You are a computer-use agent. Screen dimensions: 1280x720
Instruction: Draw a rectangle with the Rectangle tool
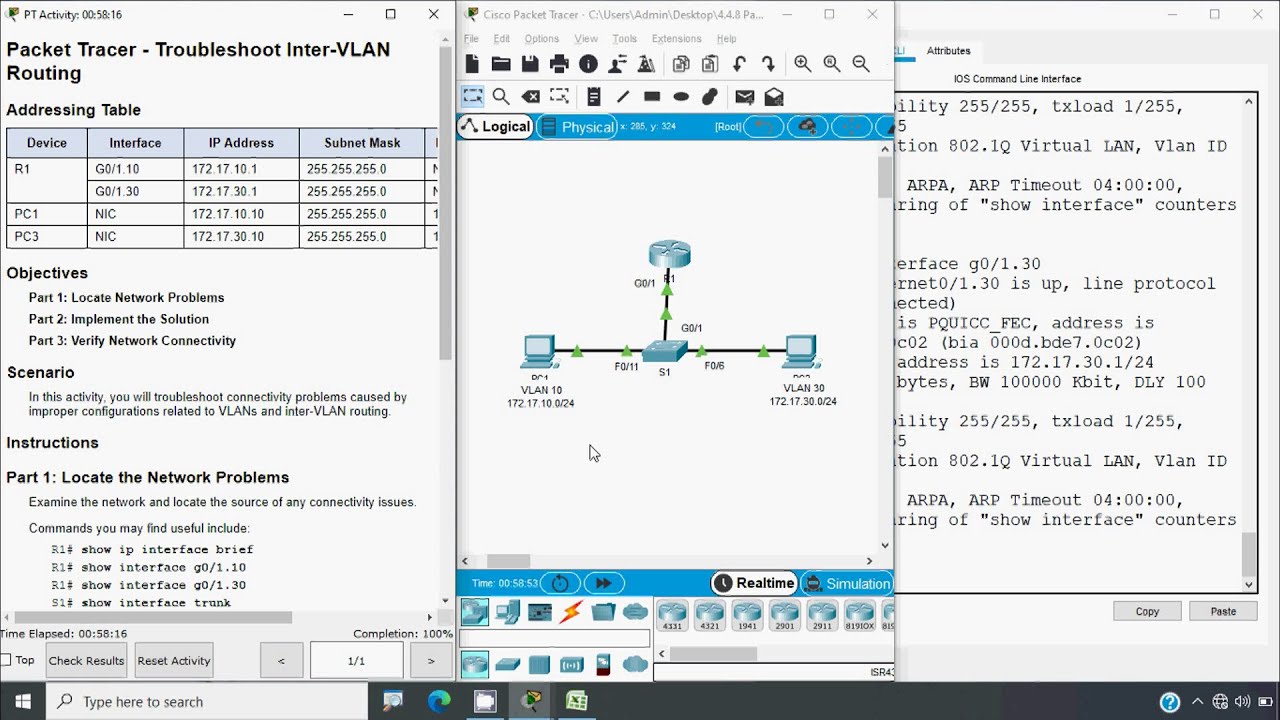click(652, 96)
